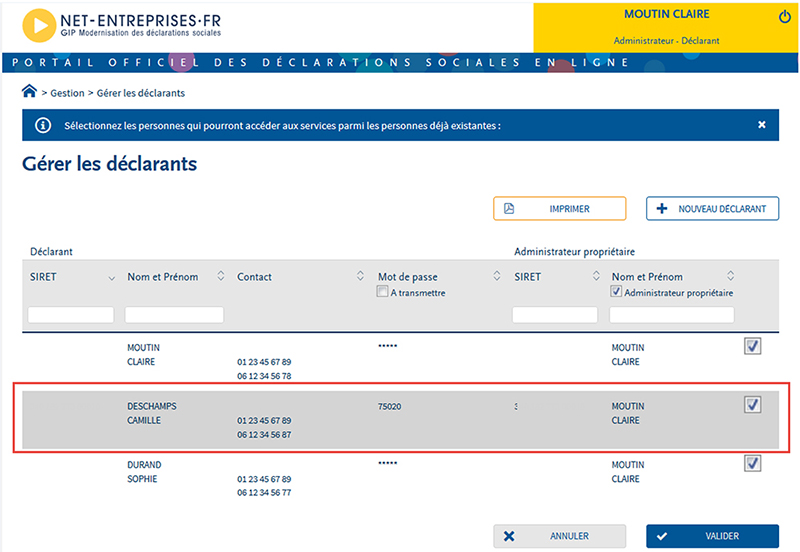Click Administrateur - Déclarant role text
The image size is (800, 552).
click(666, 40)
